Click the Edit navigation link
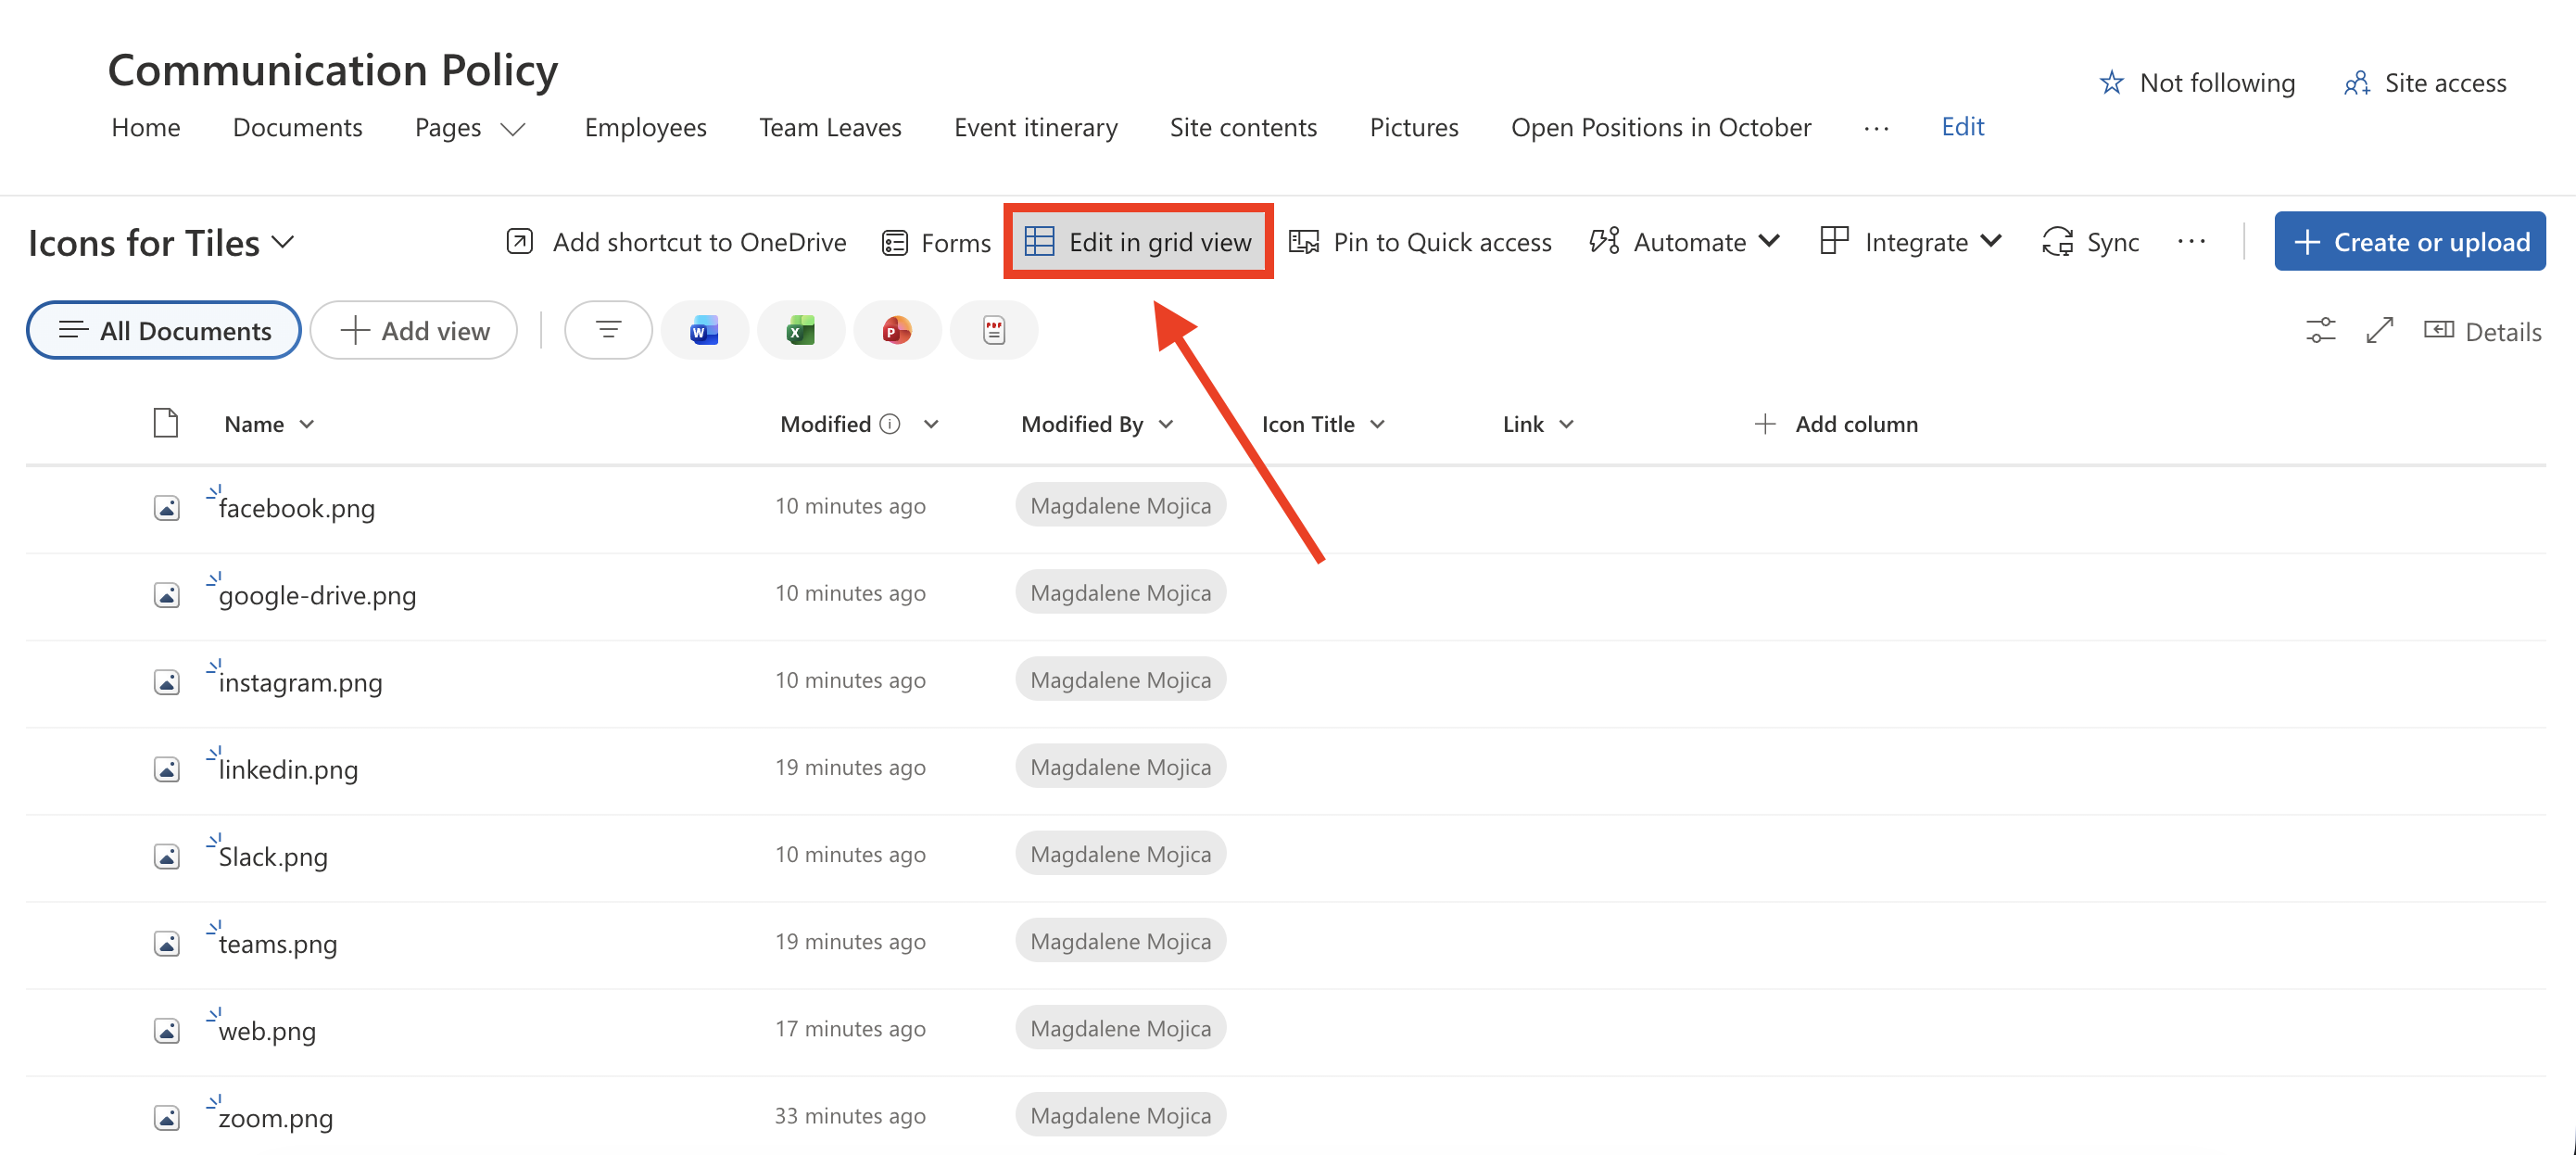 click(x=1962, y=127)
